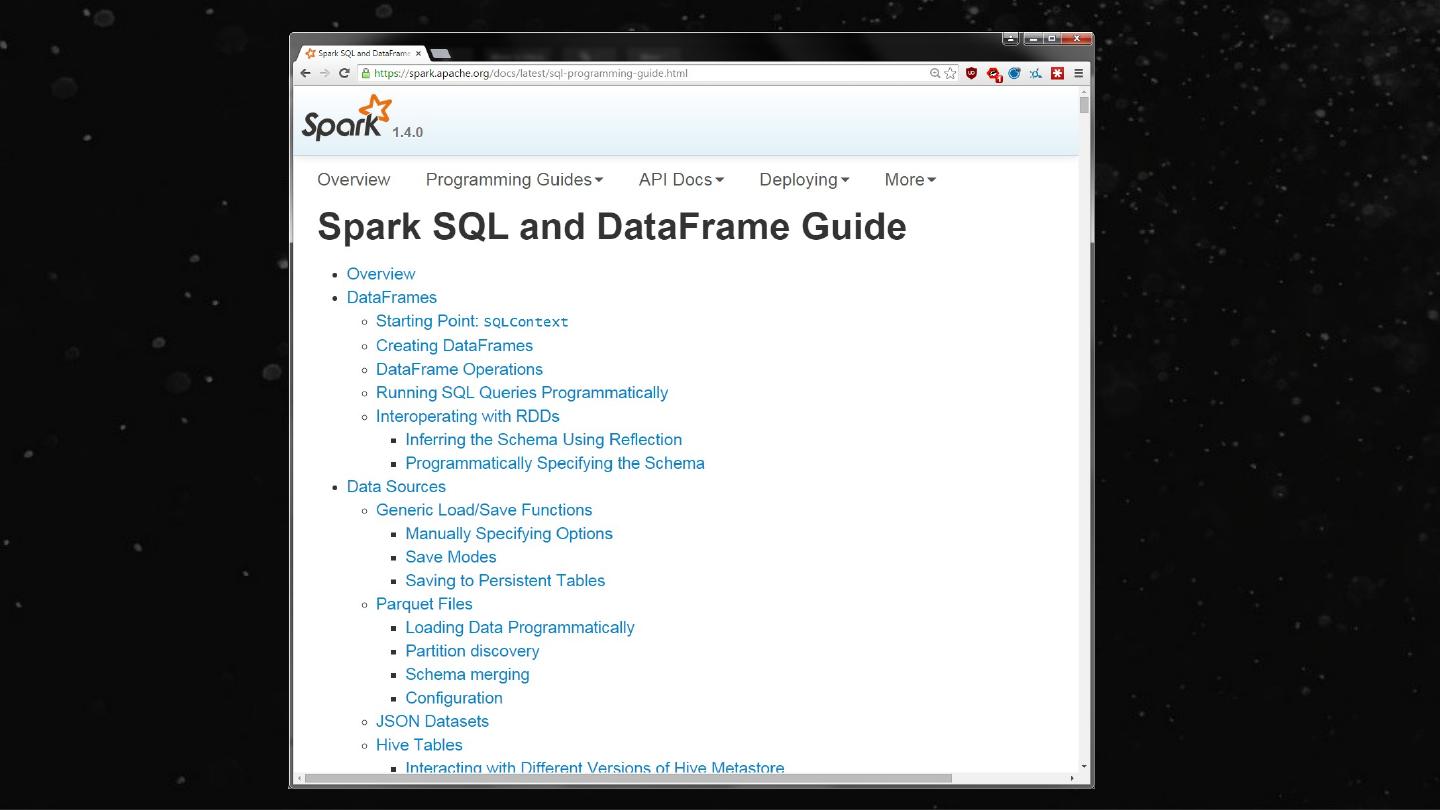Screen dimensions: 1440x810
Task: Click the browser forward arrow
Action: click(x=325, y=73)
